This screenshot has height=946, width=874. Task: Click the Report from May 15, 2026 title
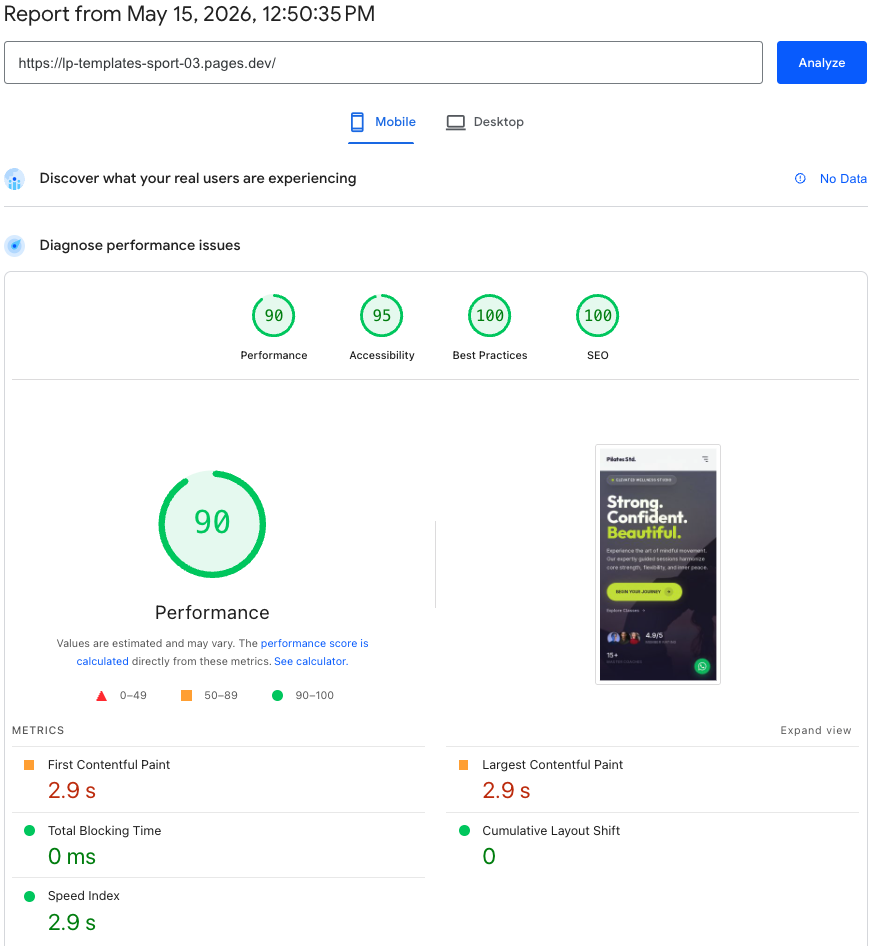(x=189, y=14)
